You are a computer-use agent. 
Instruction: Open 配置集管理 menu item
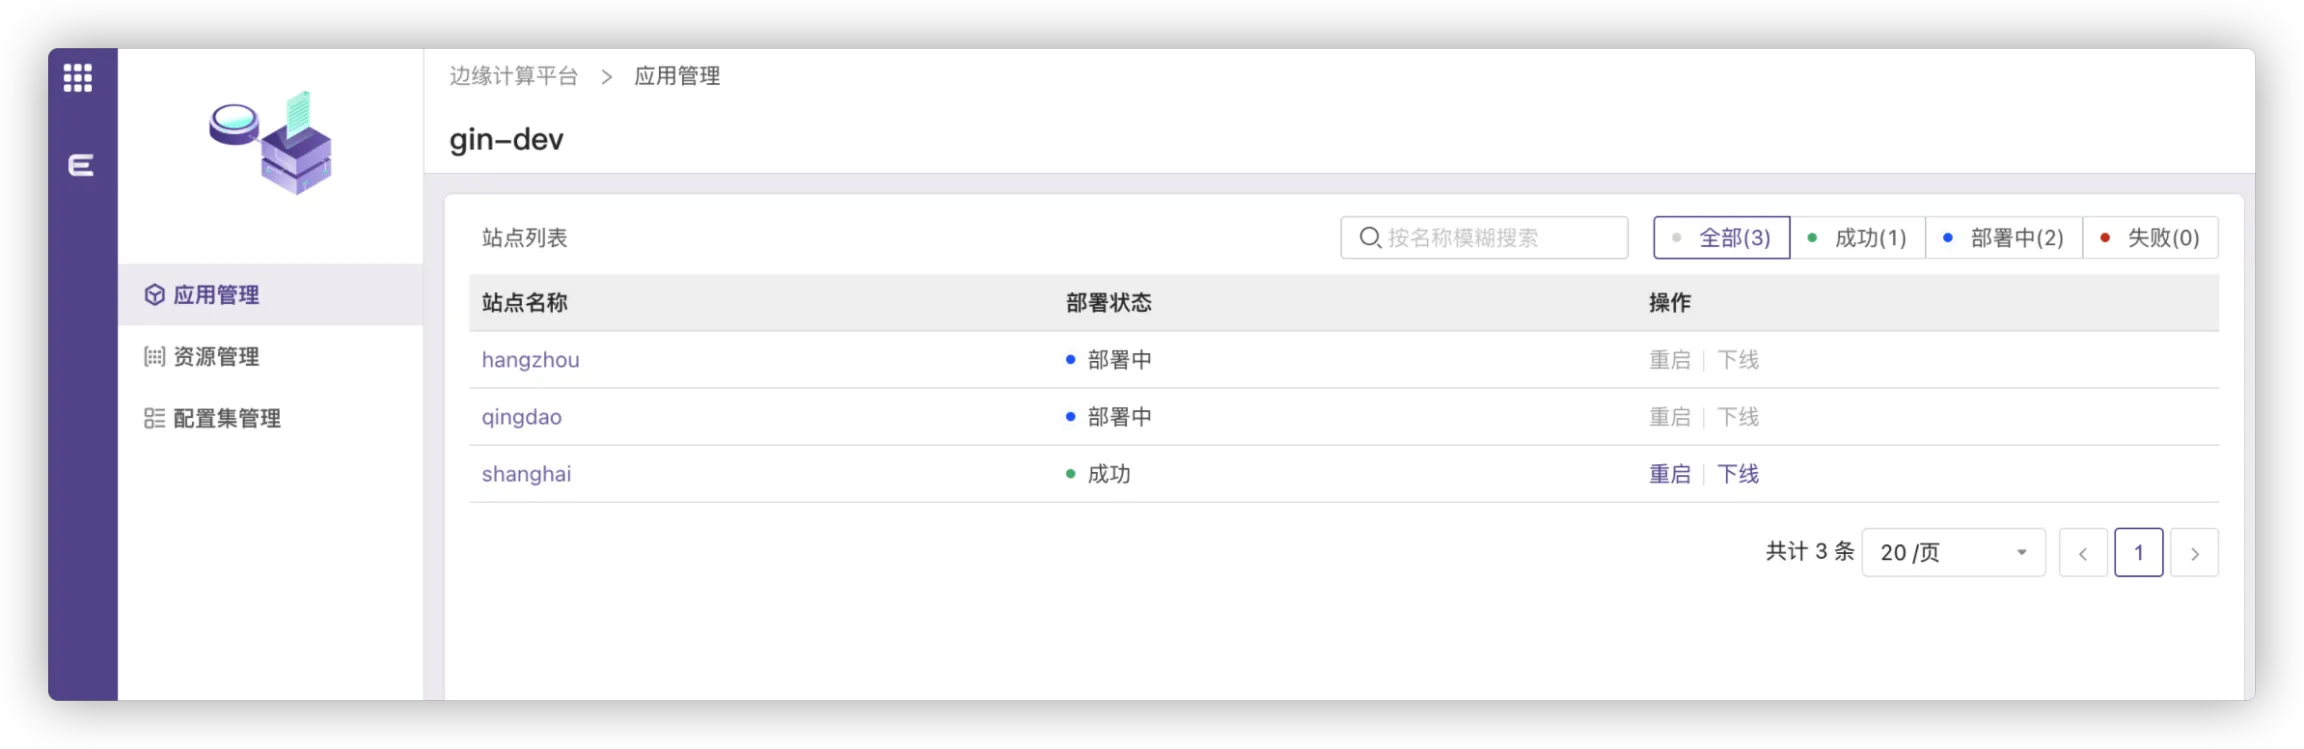(227, 419)
